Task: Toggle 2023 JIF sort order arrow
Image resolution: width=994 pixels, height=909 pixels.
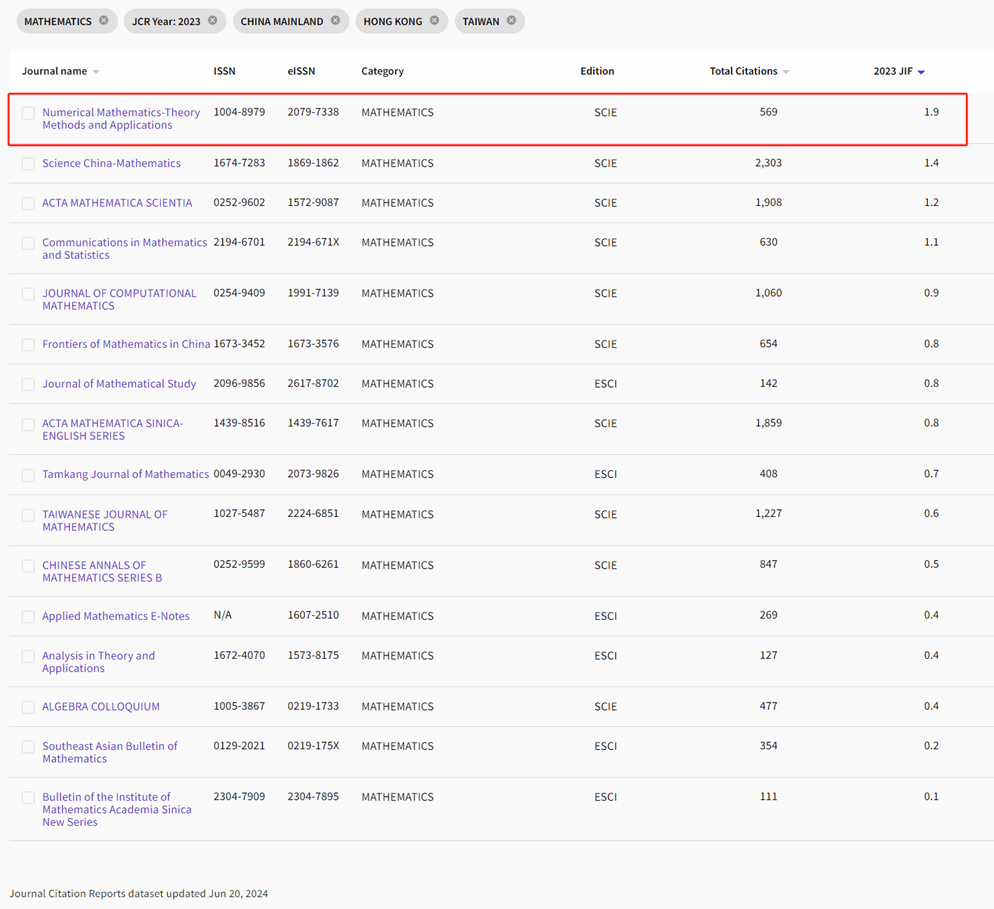Action: point(921,72)
